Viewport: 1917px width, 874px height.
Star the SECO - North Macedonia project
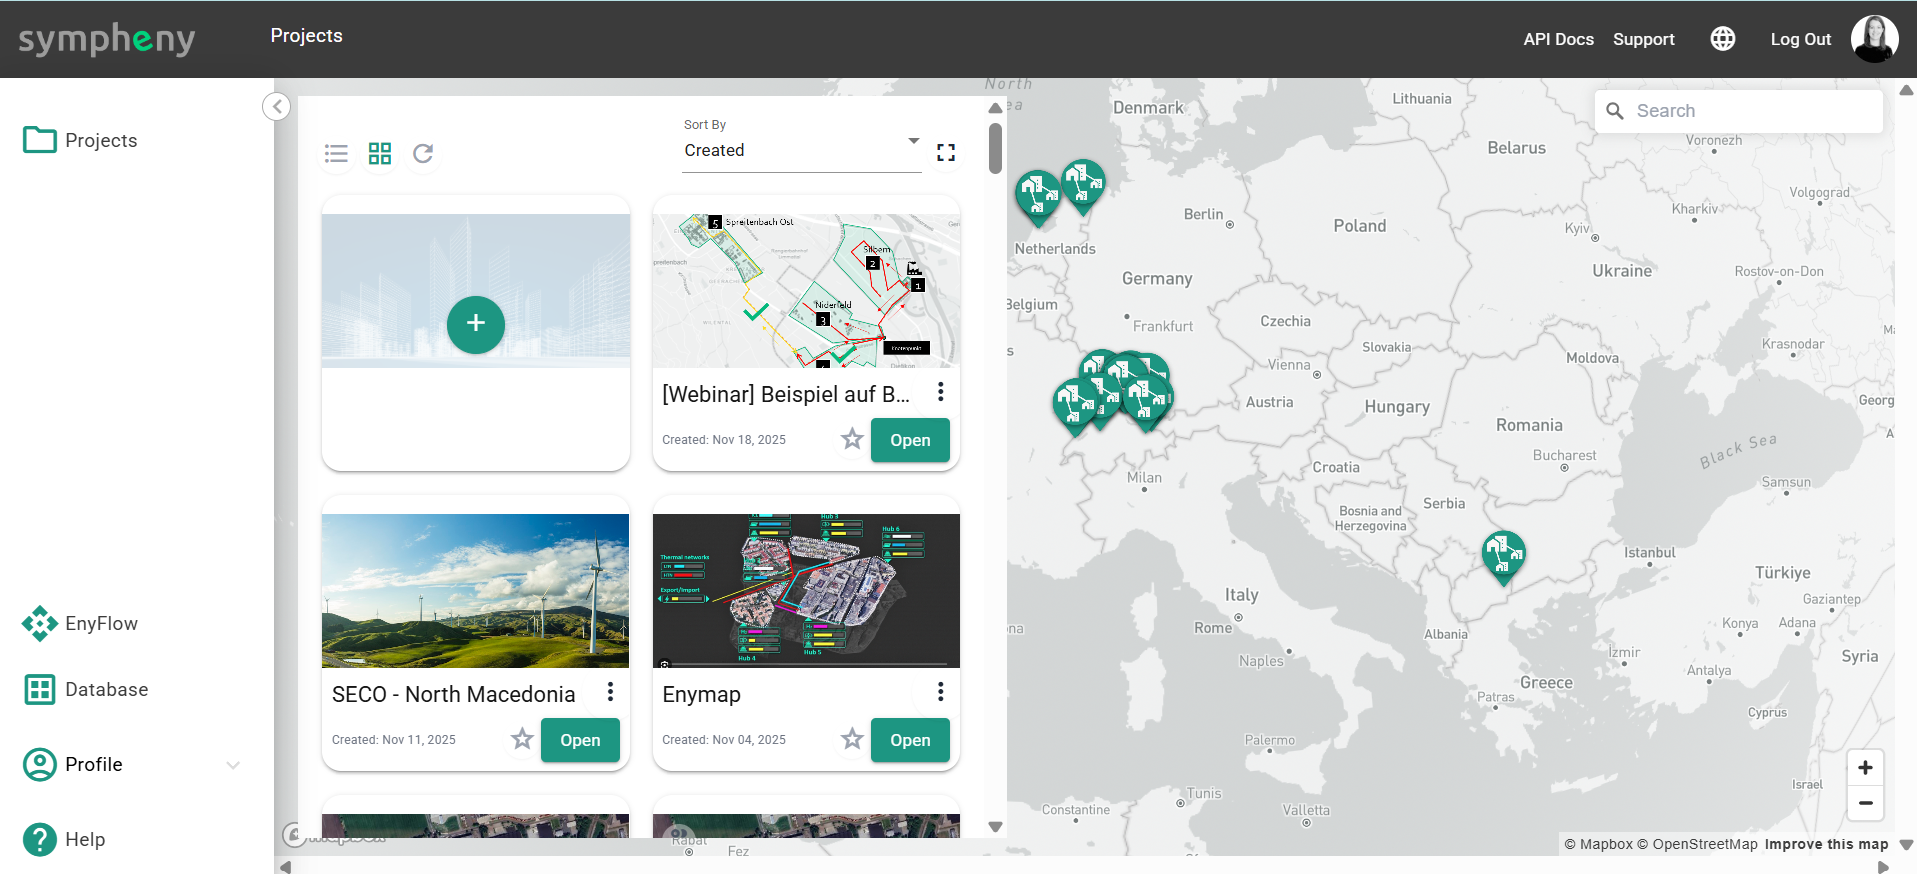pos(522,739)
